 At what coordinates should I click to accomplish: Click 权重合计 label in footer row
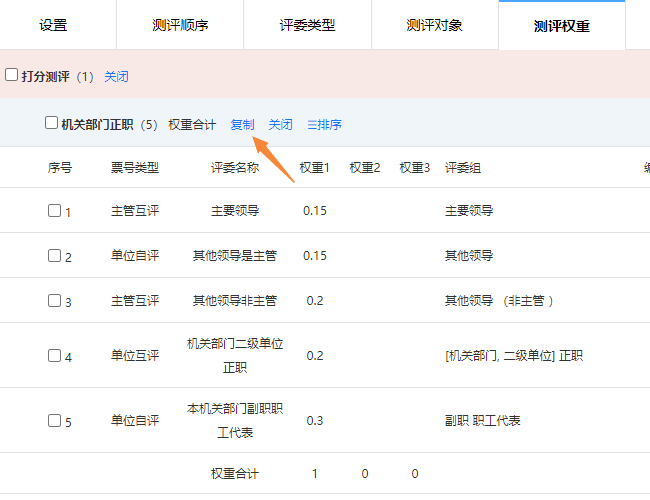[x=235, y=473]
